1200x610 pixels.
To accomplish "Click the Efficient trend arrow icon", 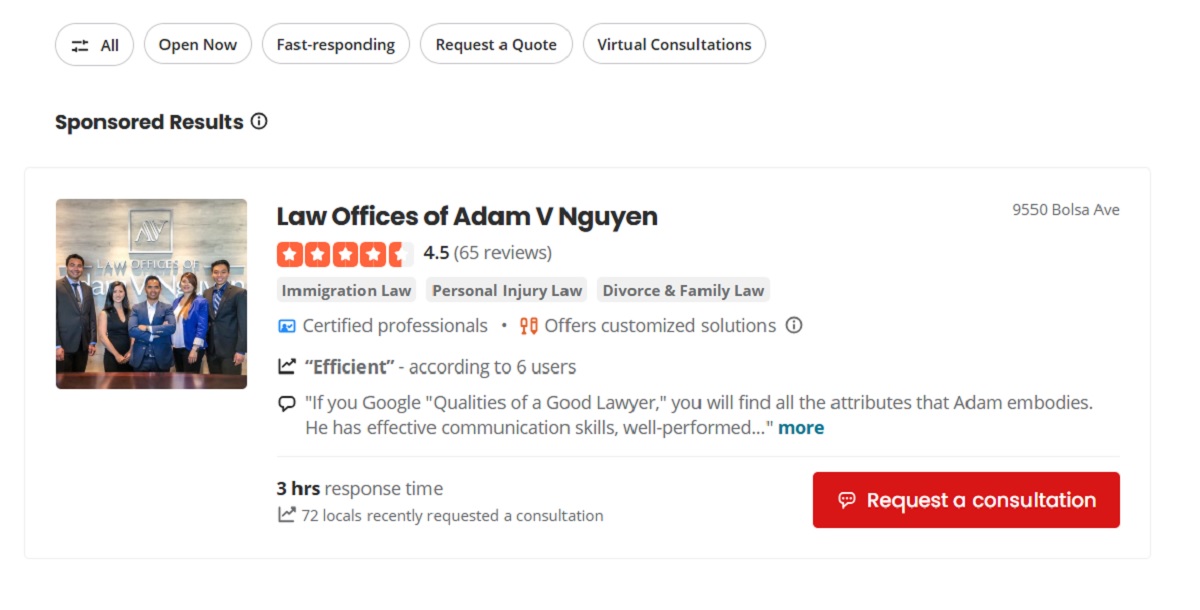I will (x=287, y=367).
